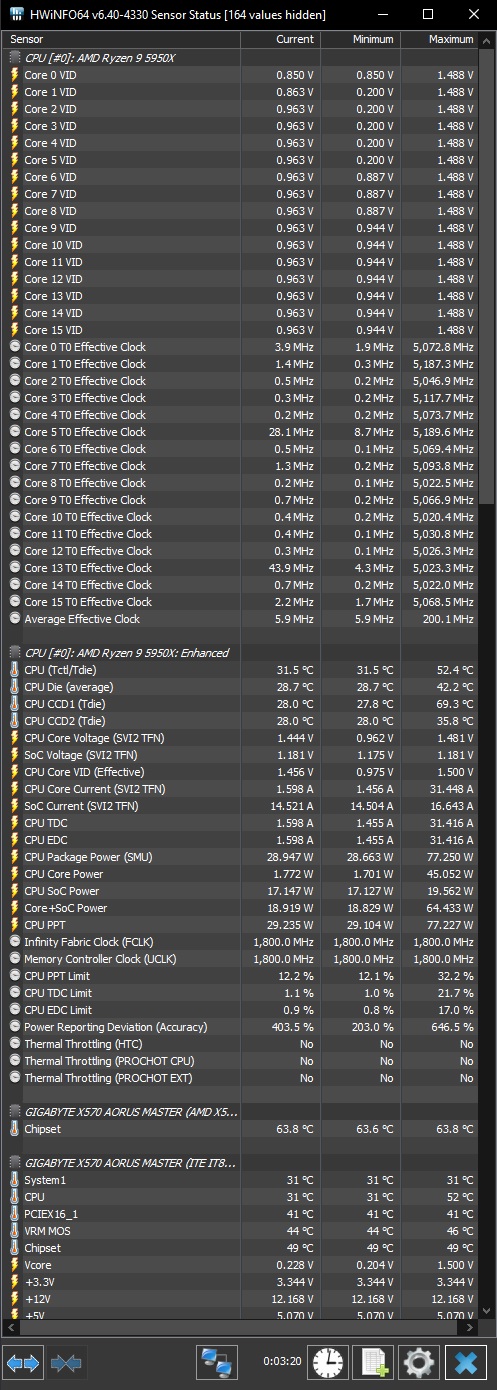Click the CPU CCD1 (Tdie) thermometer icon
Screen dimensions: 497x1390
pos(14,704)
